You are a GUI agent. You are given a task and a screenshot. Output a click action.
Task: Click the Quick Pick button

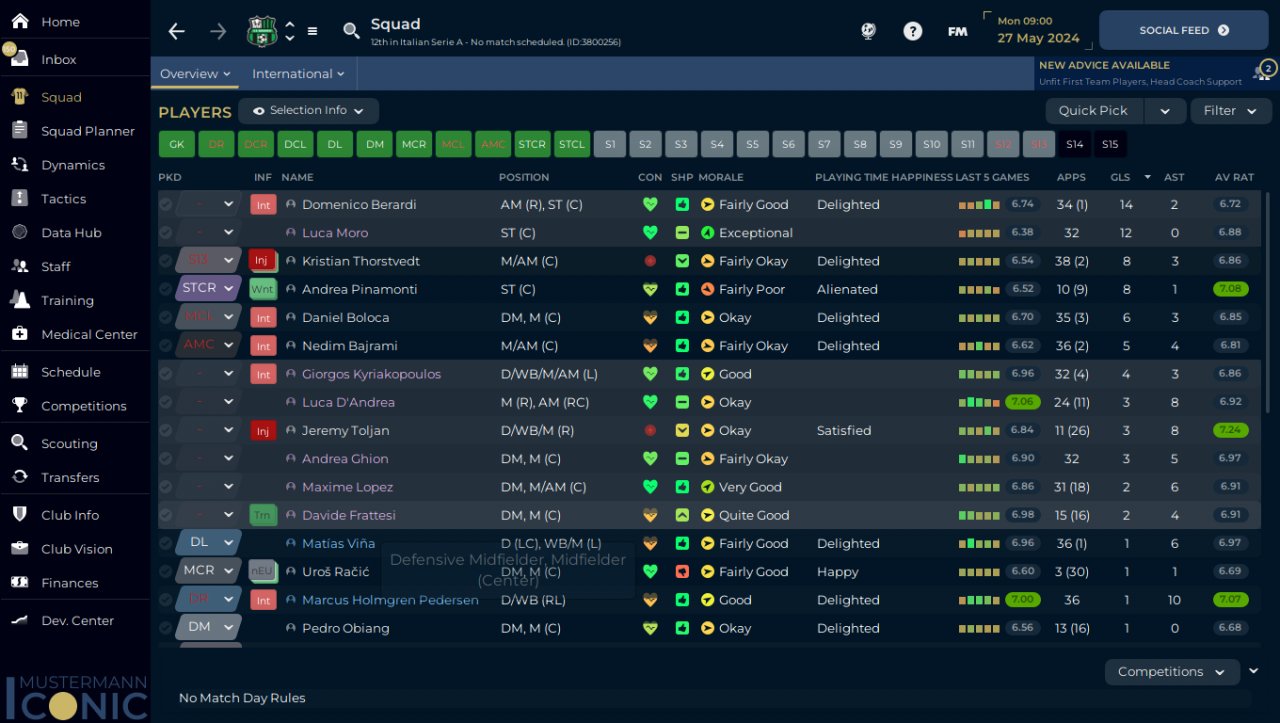click(1093, 111)
